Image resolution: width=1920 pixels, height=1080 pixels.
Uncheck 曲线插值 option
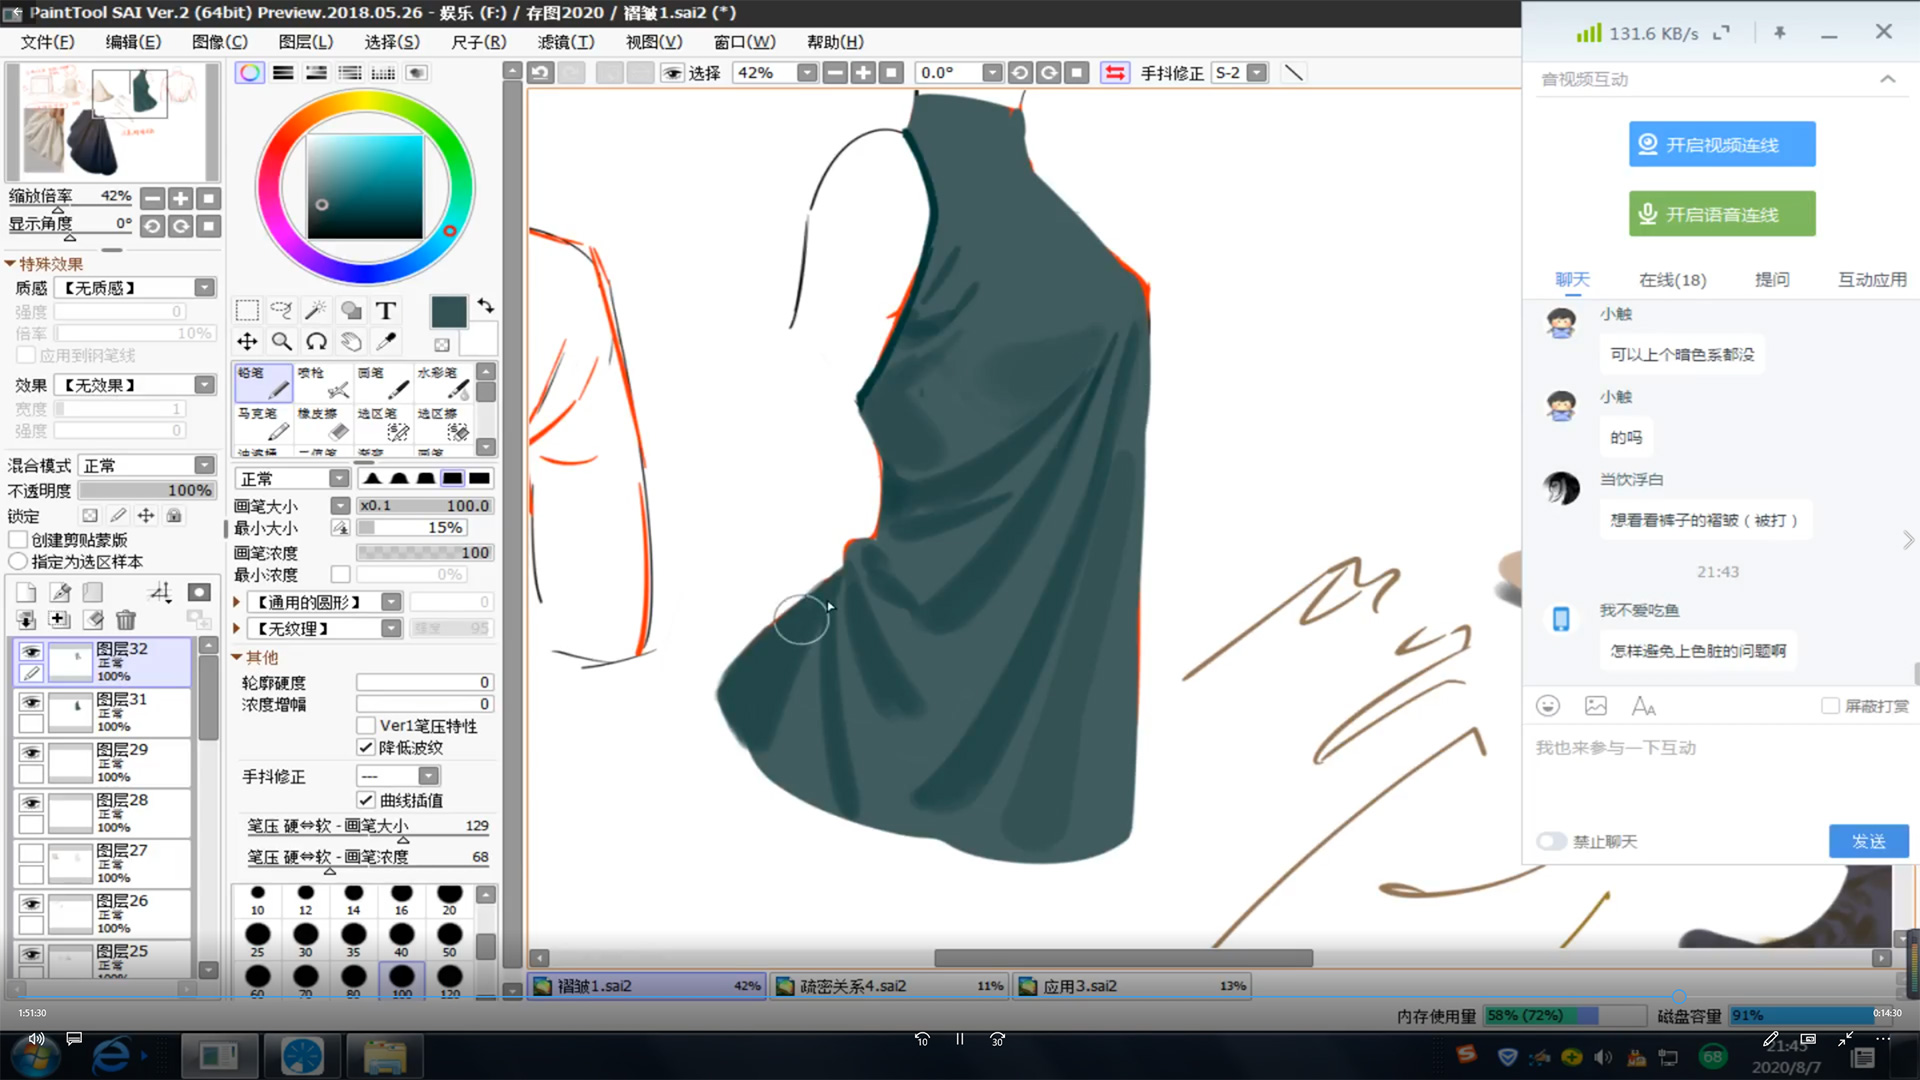[366, 801]
